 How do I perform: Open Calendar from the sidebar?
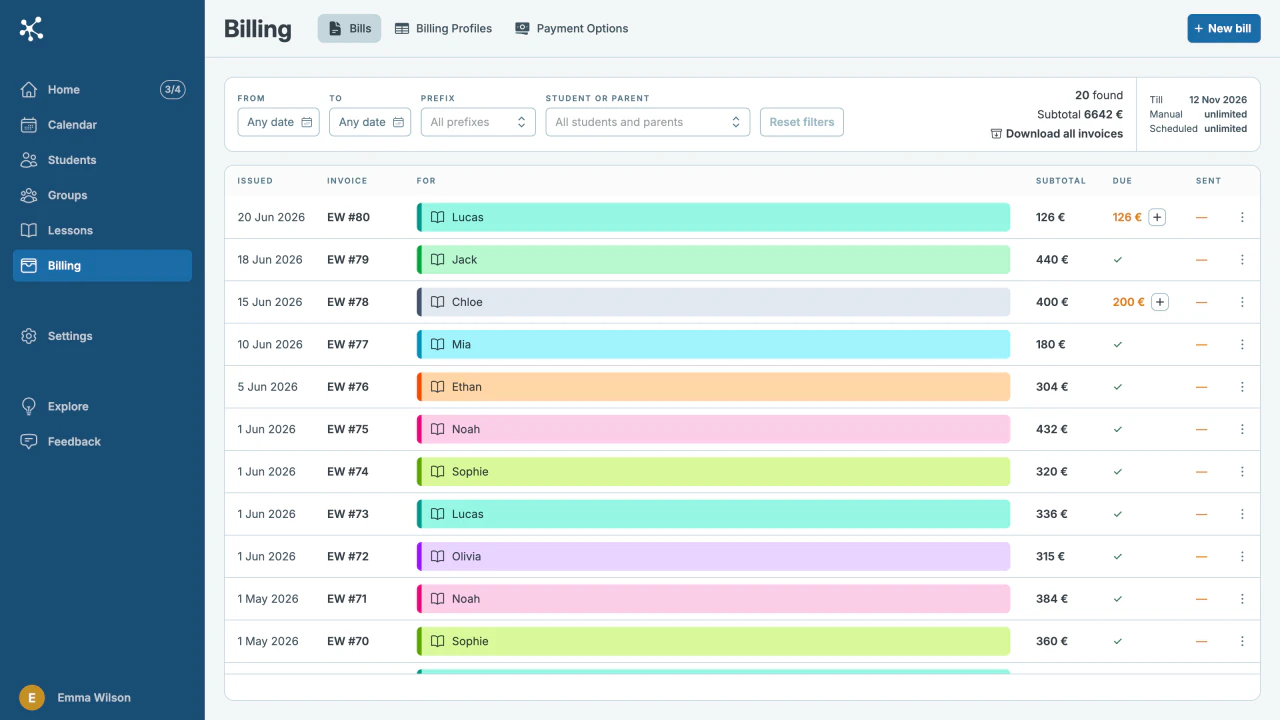(x=102, y=125)
